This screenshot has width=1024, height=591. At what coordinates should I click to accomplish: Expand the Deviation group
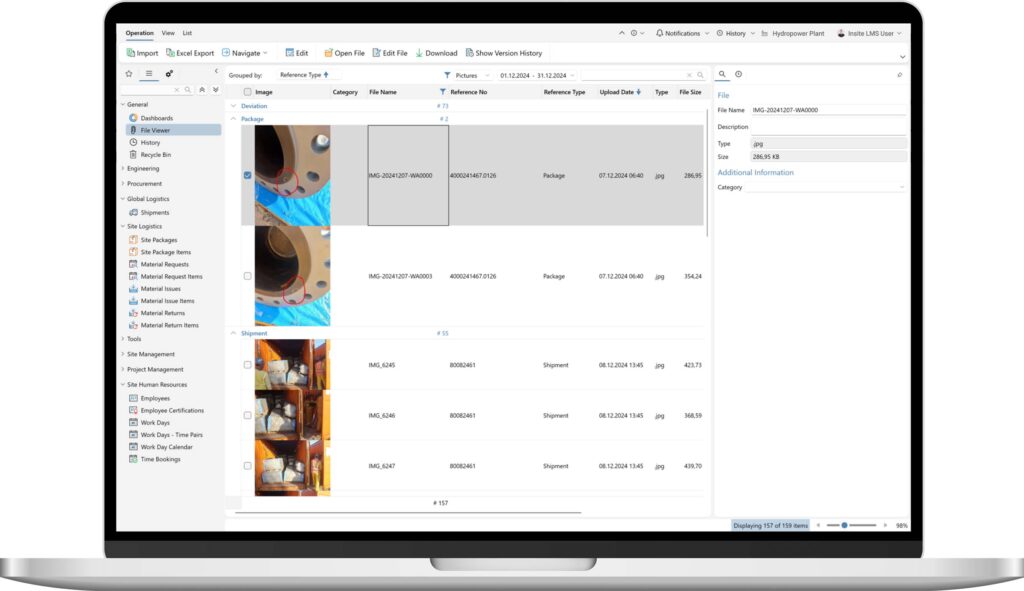pos(233,106)
